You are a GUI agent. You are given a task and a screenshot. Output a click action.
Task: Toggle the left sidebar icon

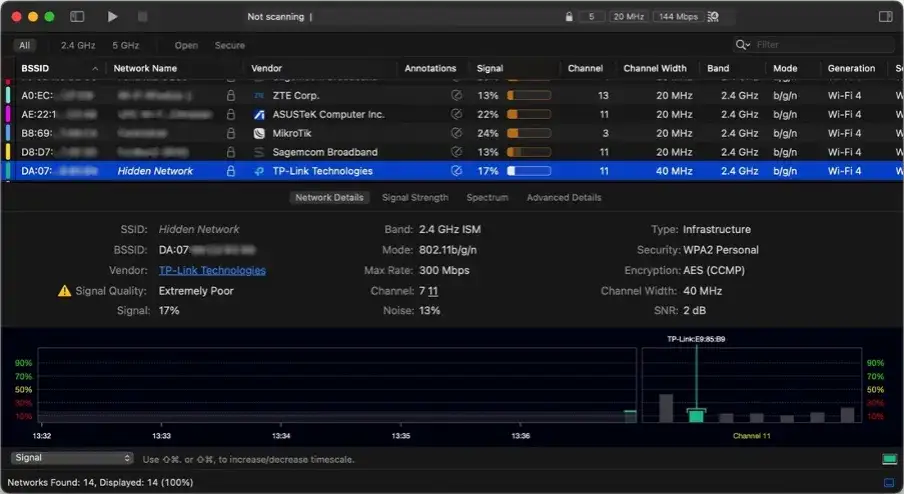tap(78, 17)
